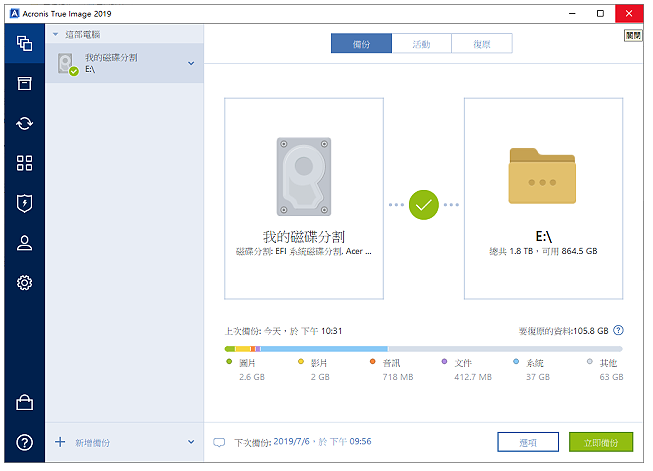The image size is (653, 471).
Task: Open the Help question mark icon
Action: 25,442
